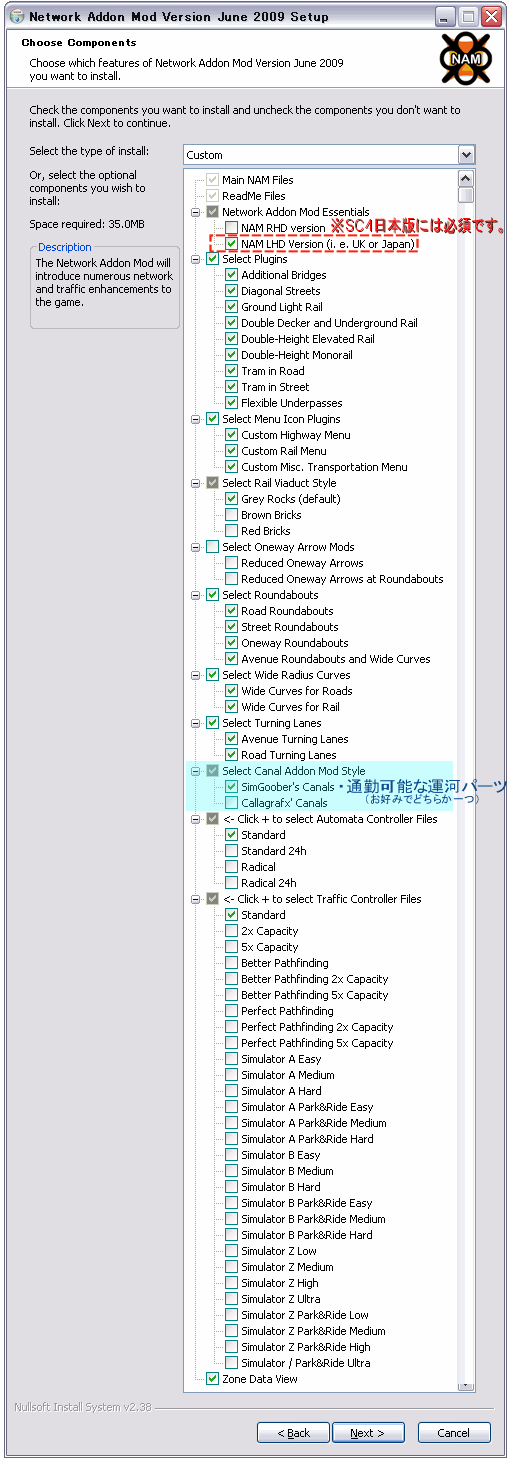Select the Main NAM Files row
510x1460 pixels.
[x=257, y=180]
